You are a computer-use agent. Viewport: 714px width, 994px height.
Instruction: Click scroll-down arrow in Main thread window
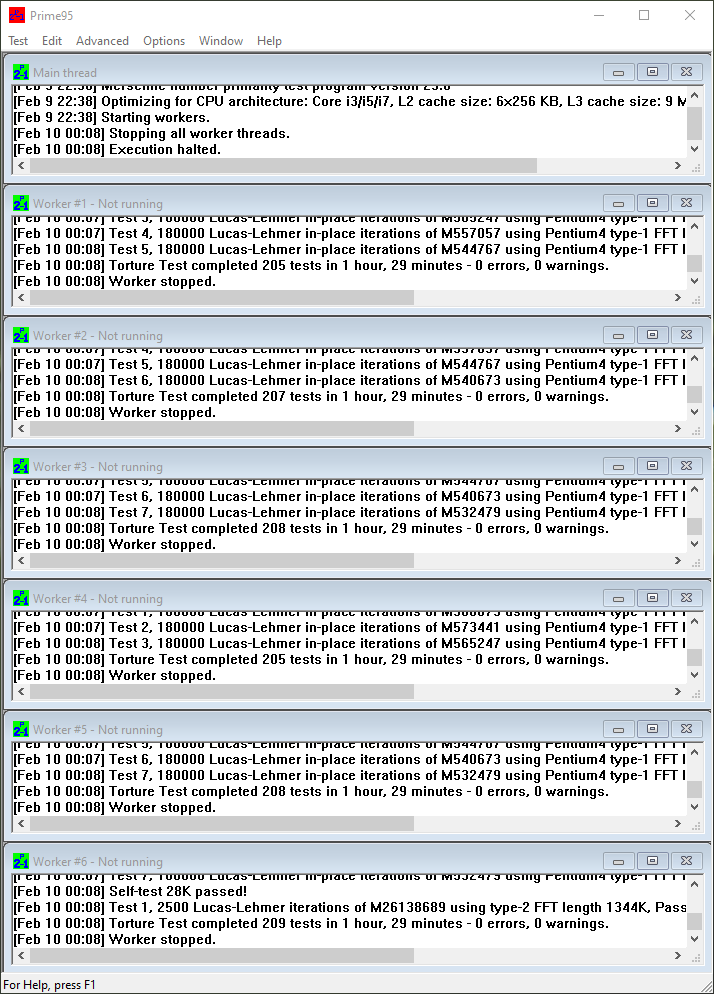click(x=695, y=149)
